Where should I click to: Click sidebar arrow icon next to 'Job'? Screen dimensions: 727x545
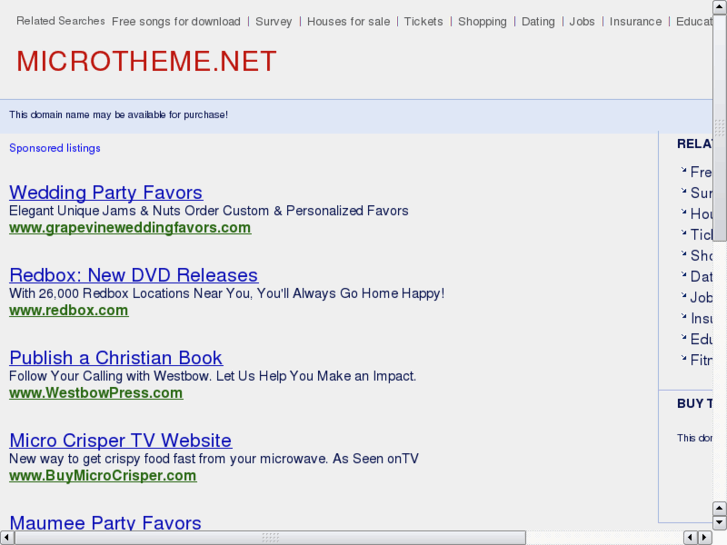tap(683, 295)
